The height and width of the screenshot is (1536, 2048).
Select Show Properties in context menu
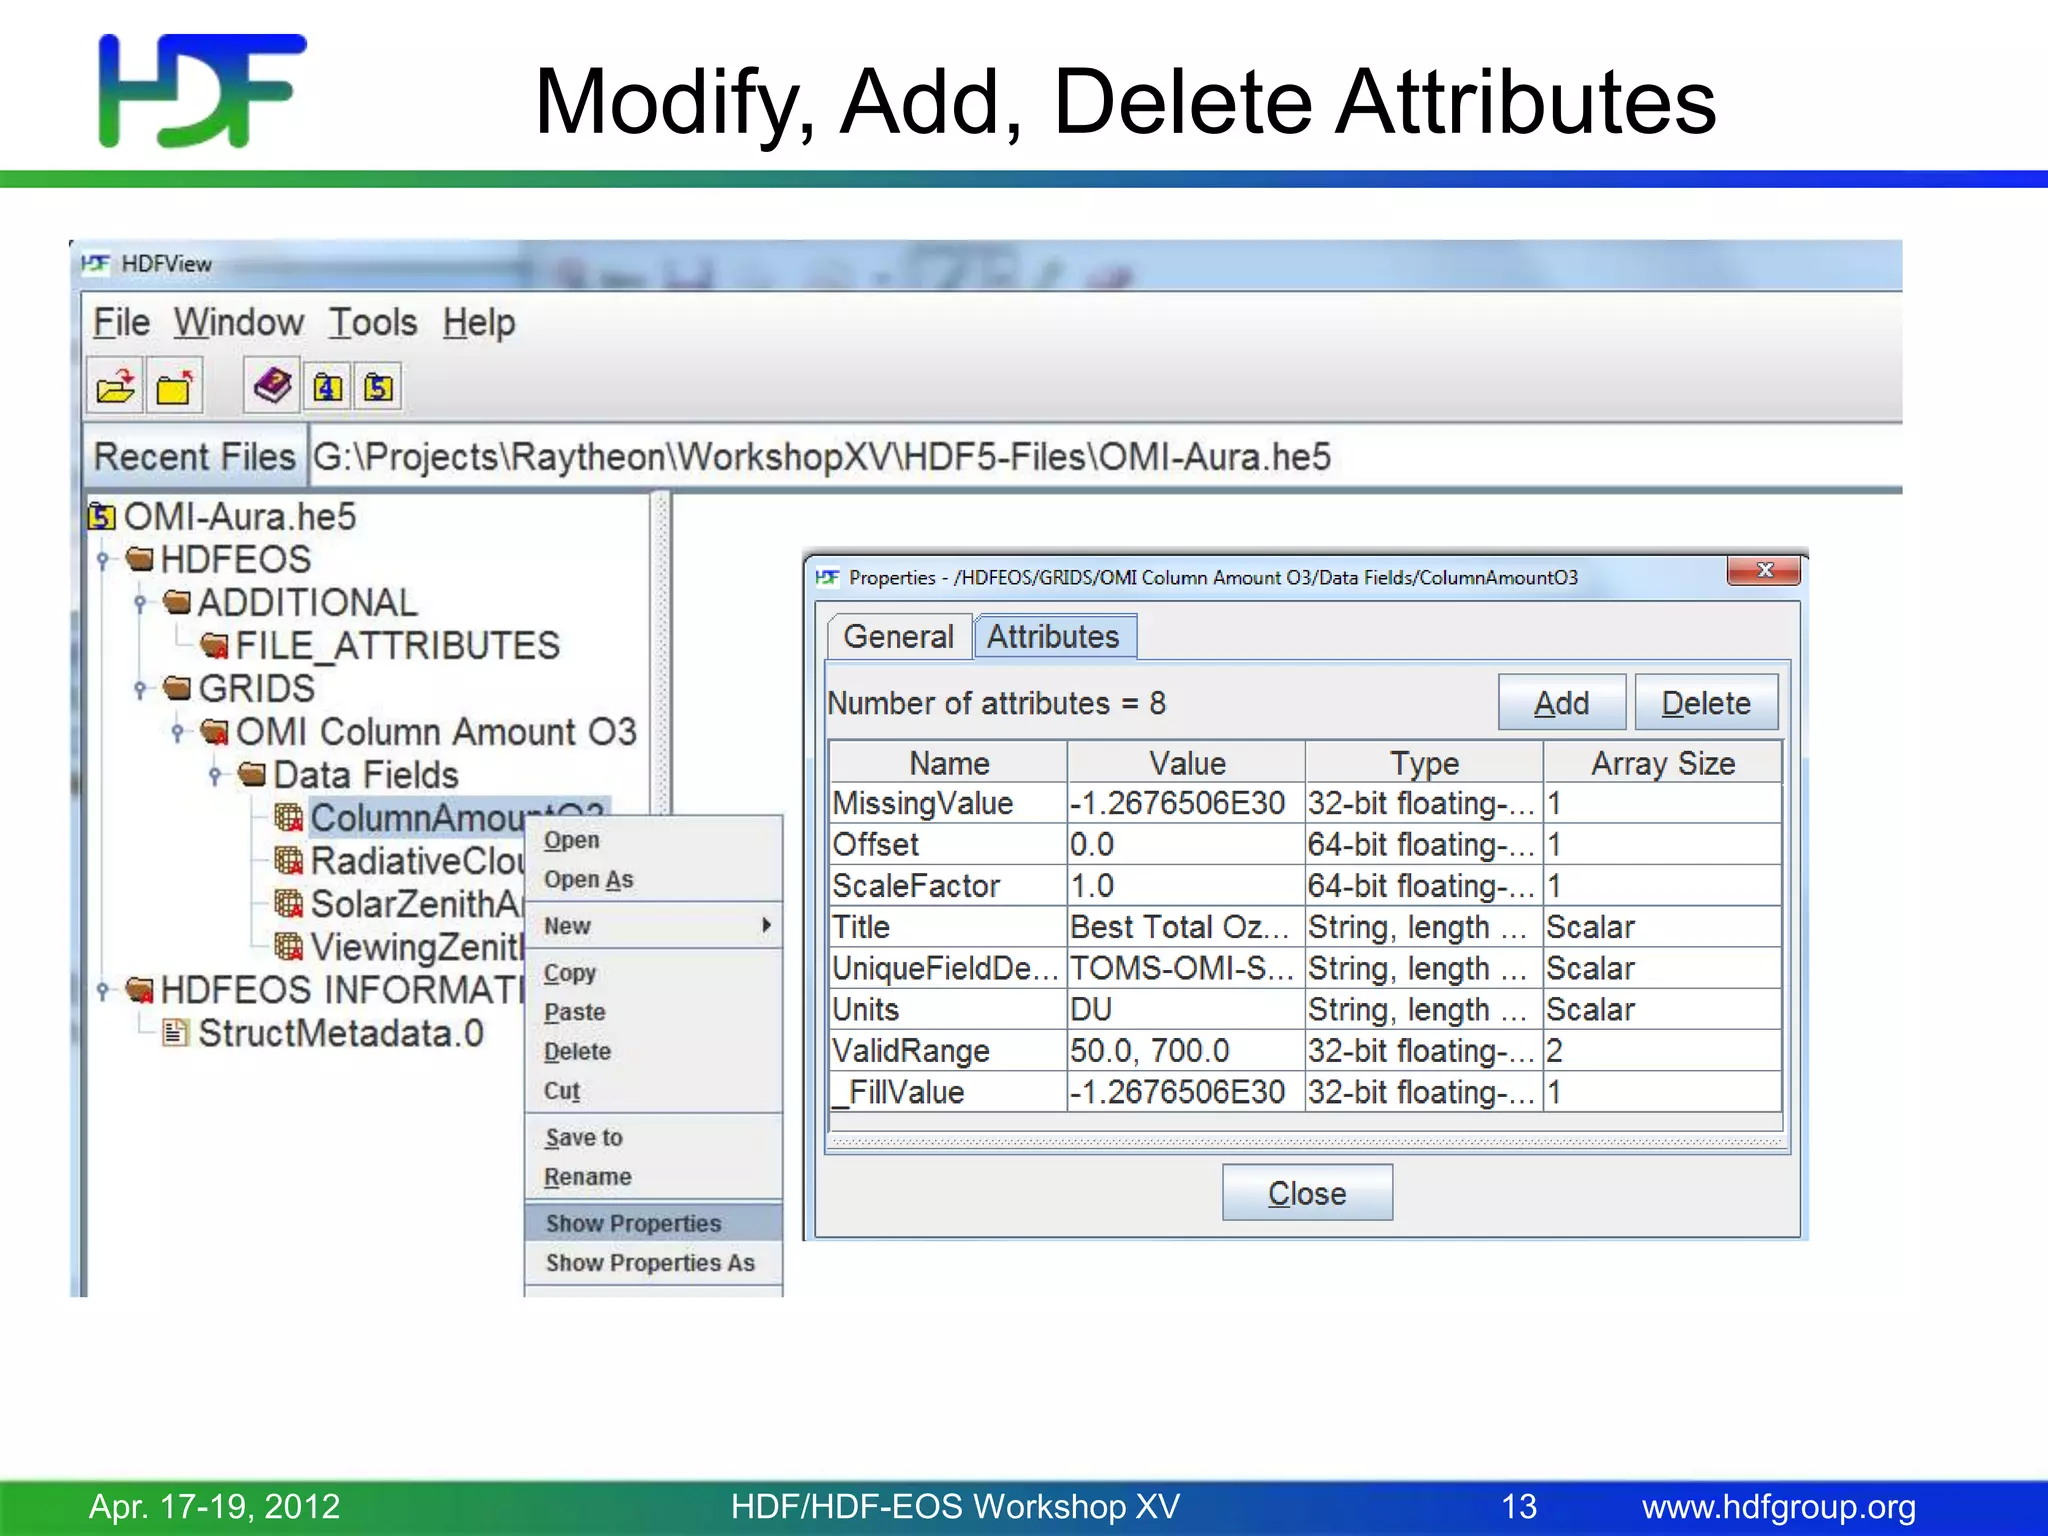coord(653,1224)
